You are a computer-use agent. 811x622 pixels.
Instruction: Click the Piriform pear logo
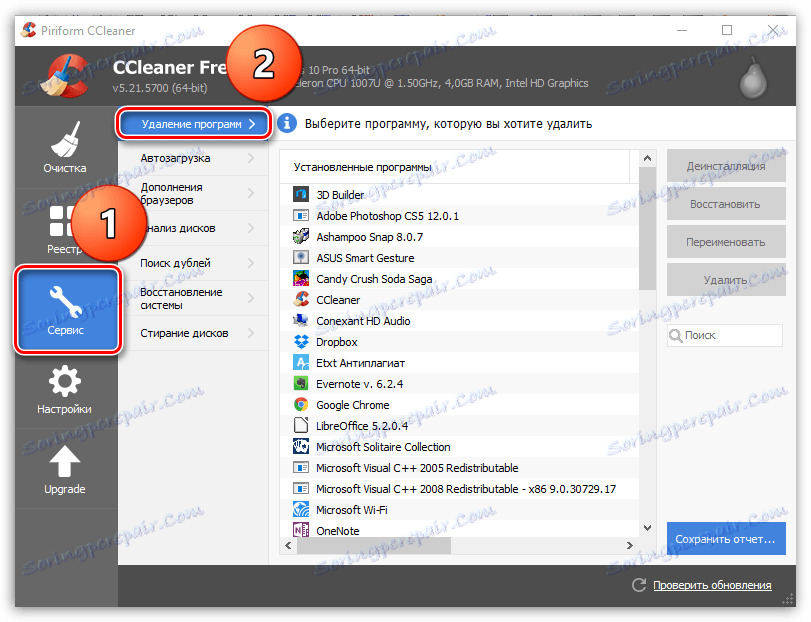click(753, 78)
